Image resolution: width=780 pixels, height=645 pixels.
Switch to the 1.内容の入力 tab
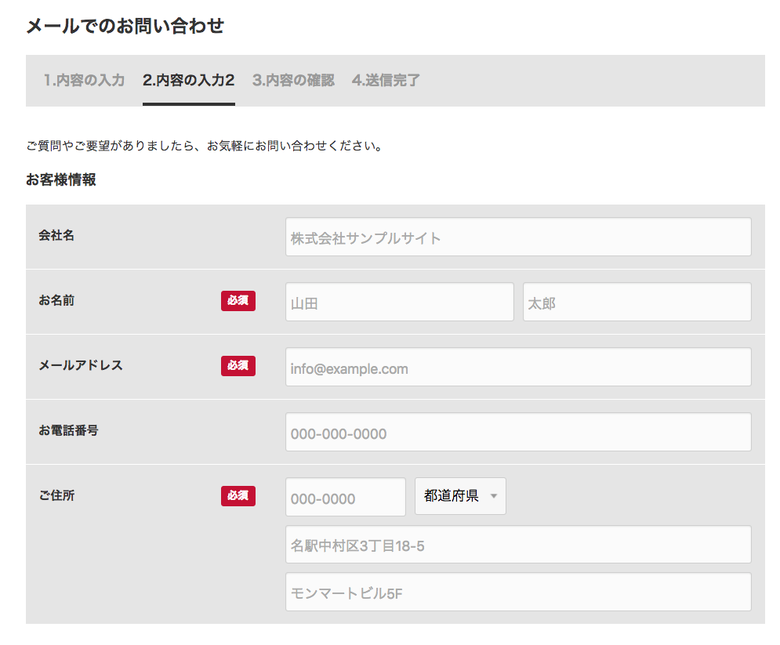point(84,80)
